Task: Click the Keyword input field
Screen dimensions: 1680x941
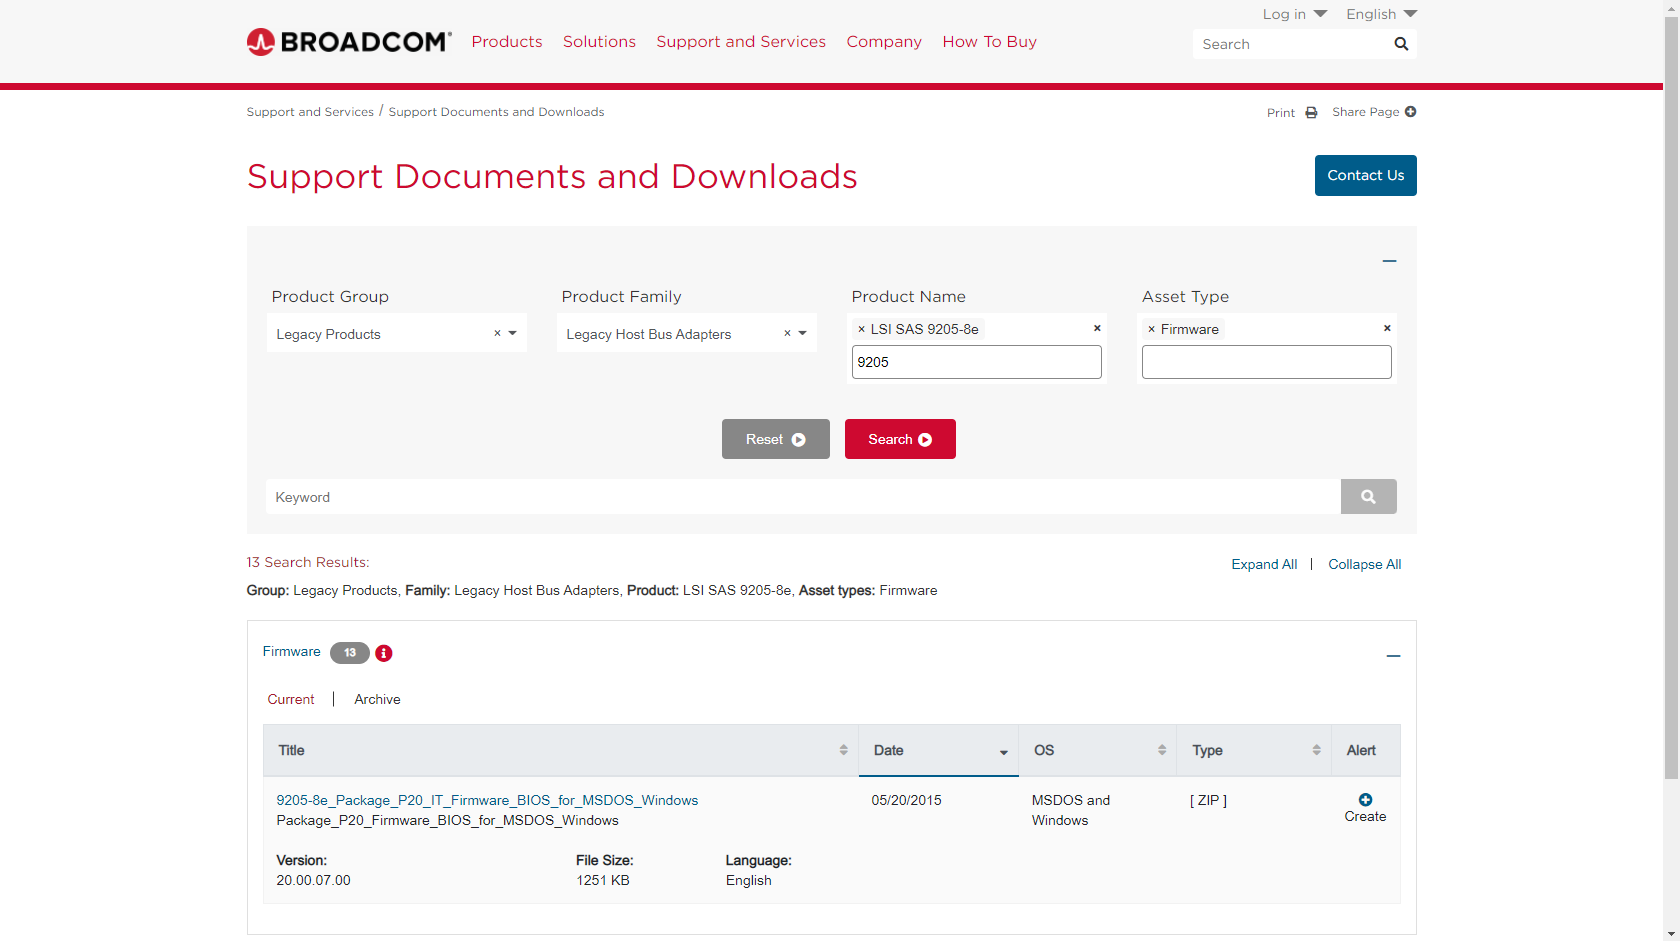Action: pos(803,497)
